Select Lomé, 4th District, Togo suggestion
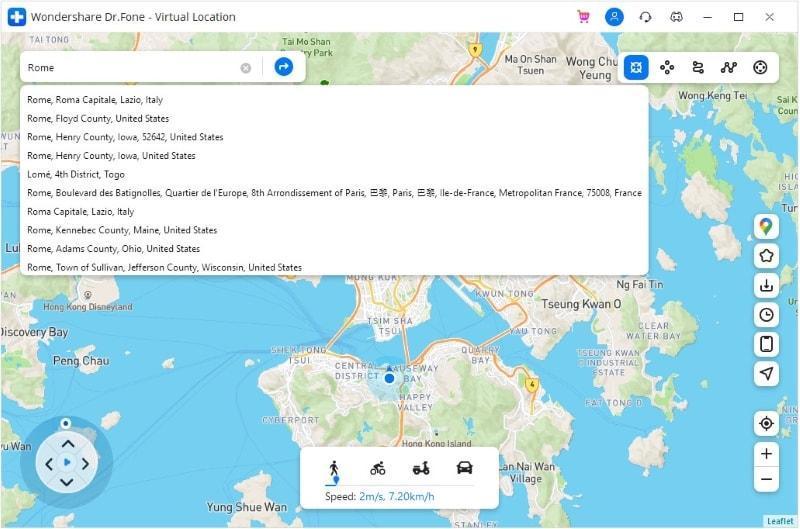The image size is (800, 529). [x=76, y=174]
